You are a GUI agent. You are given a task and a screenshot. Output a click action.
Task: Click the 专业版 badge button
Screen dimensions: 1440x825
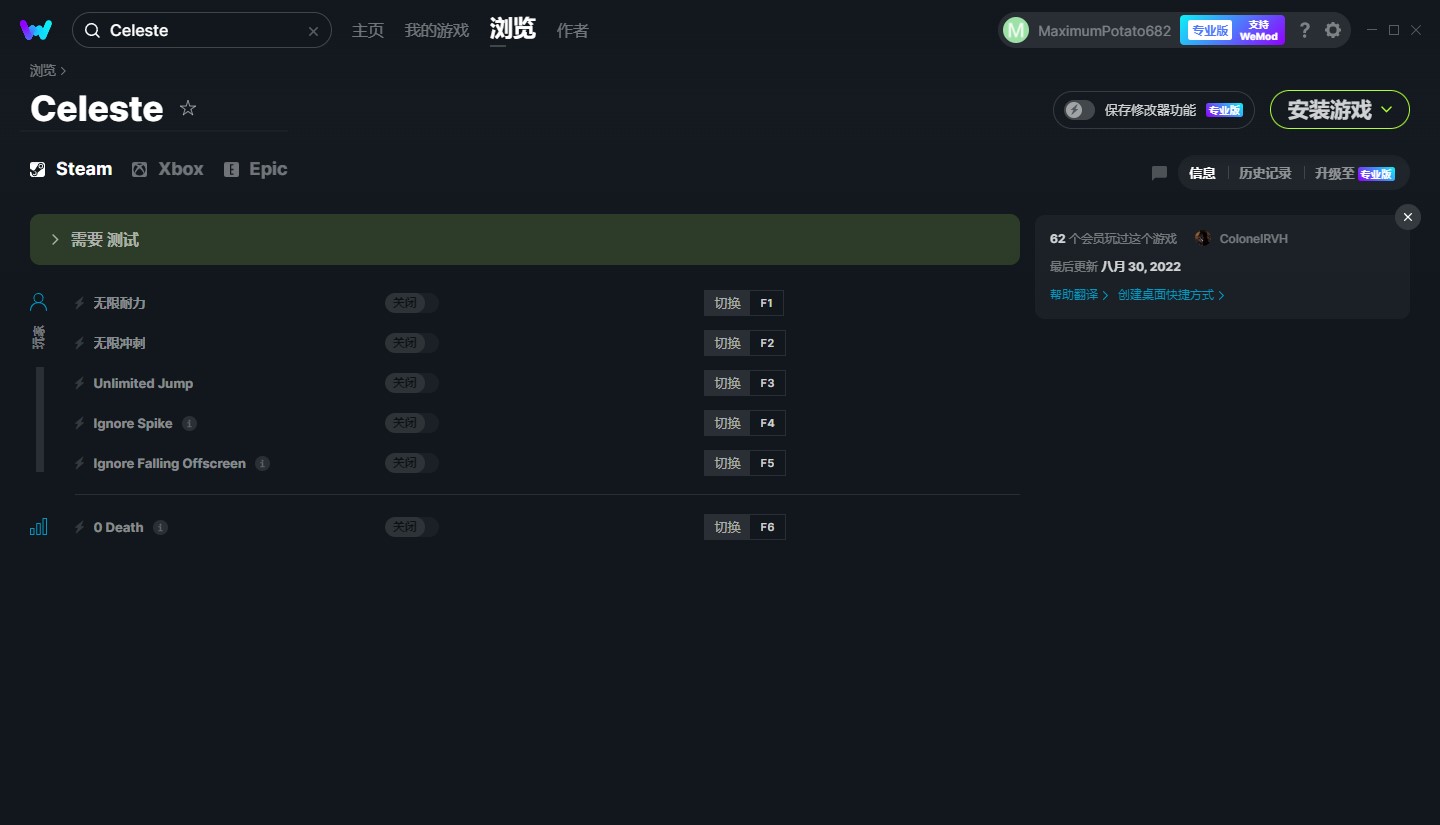click(x=1210, y=30)
